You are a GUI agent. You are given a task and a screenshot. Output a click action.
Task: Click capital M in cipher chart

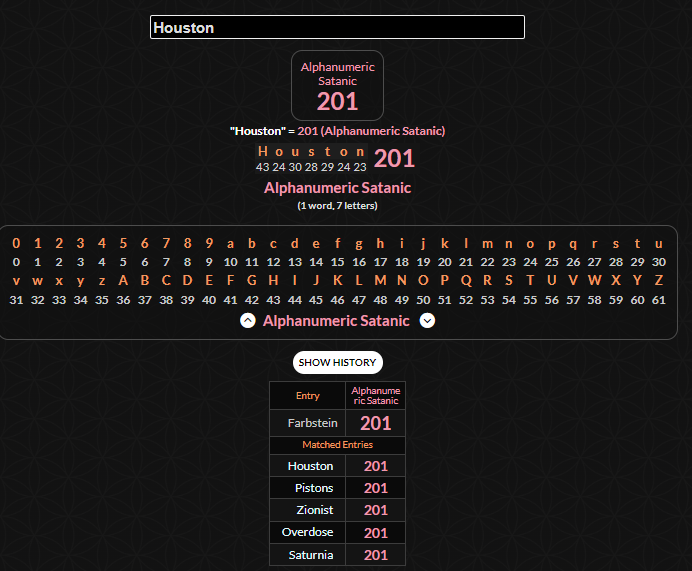(380, 280)
